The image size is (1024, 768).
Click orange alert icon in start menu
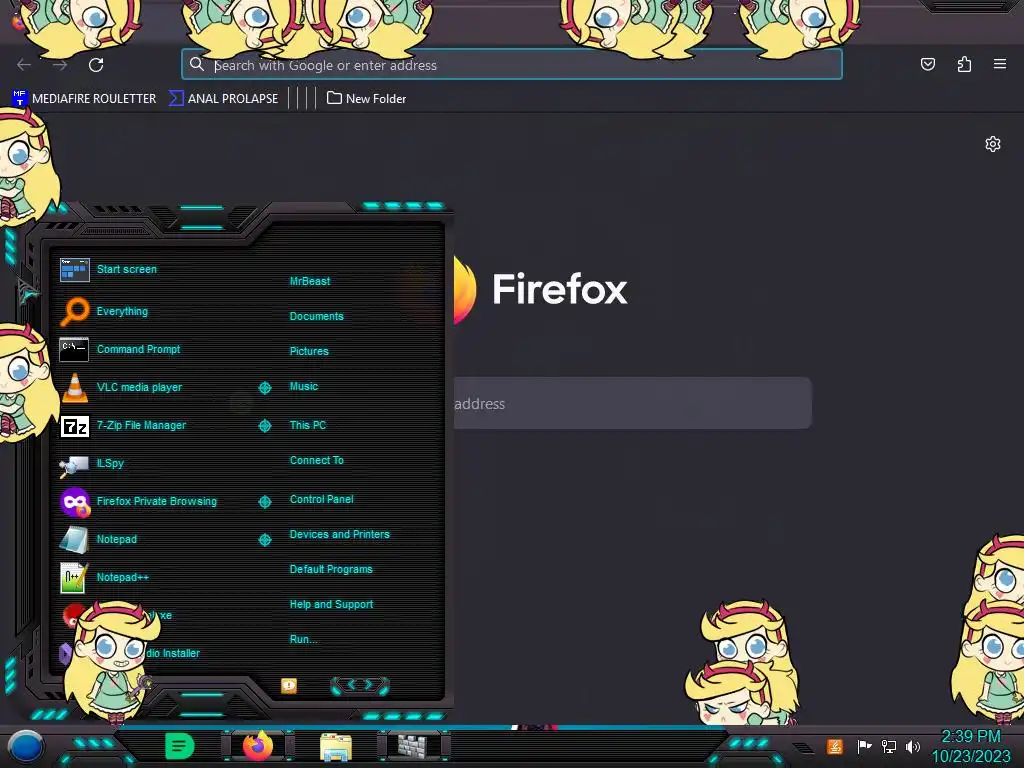point(289,686)
